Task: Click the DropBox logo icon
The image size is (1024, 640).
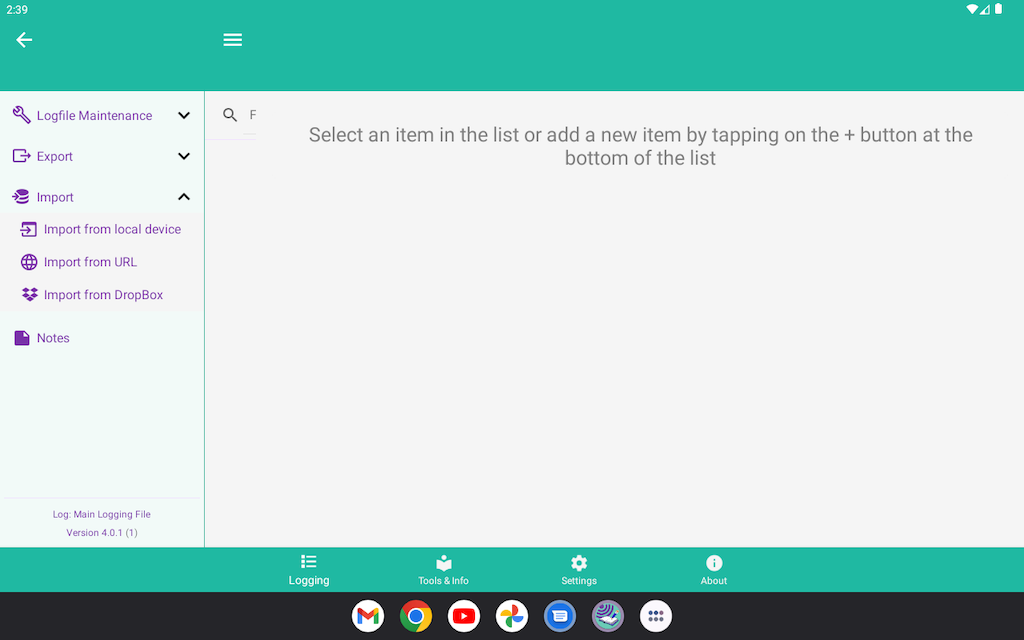Action: click(x=29, y=295)
